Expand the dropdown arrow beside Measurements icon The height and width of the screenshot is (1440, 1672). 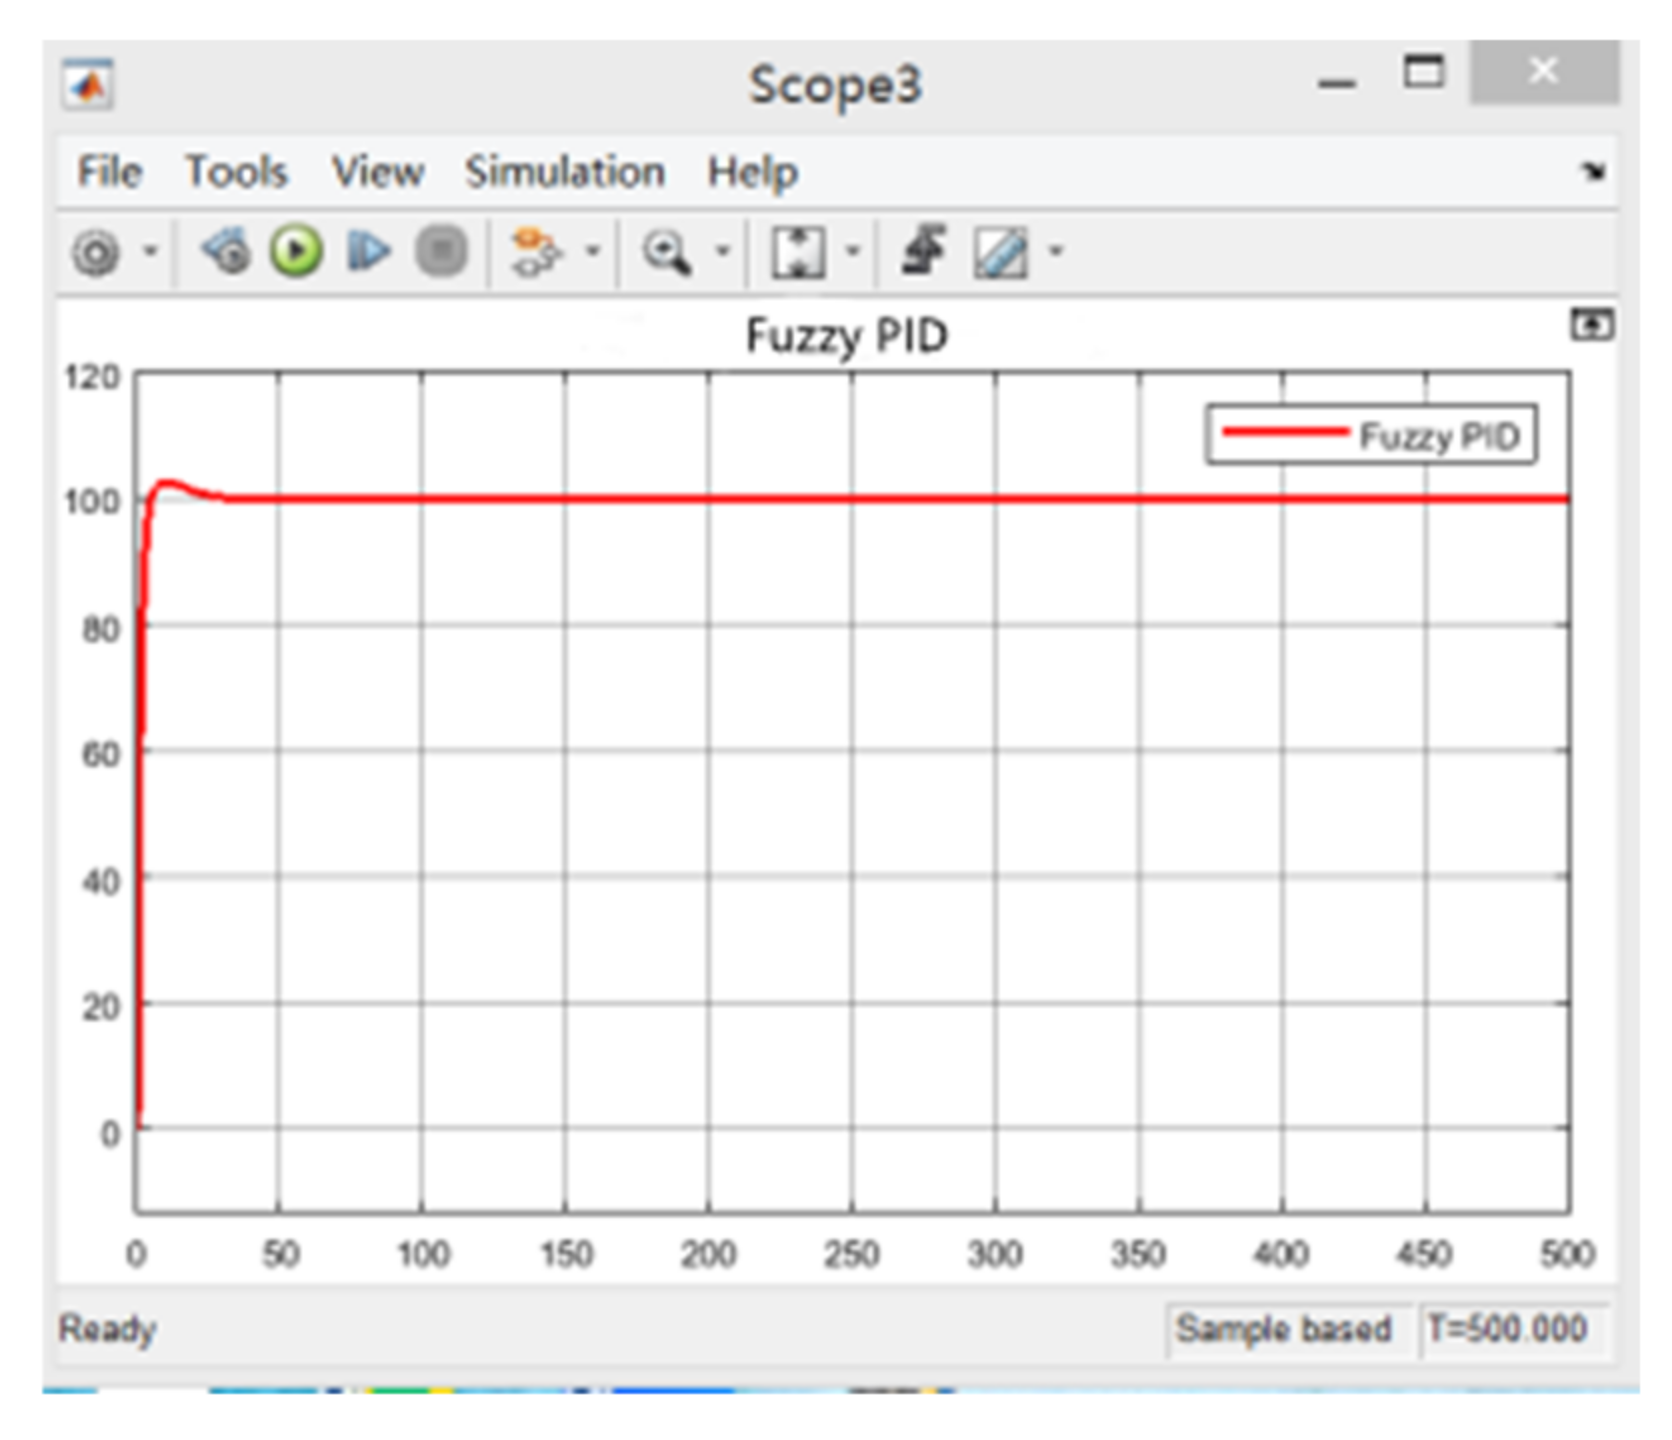(1056, 251)
